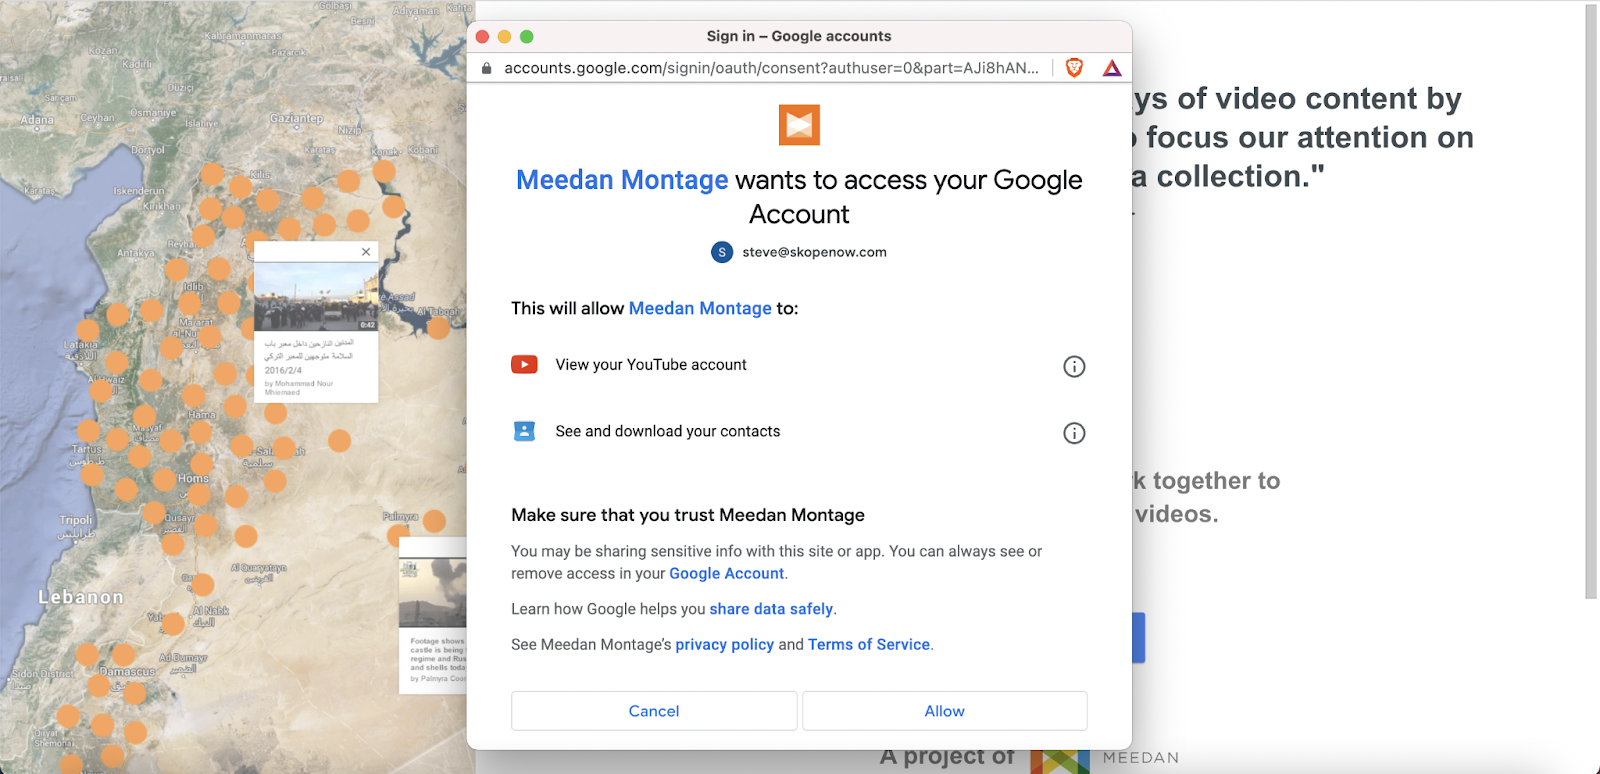The width and height of the screenshot is (1600, 774).
Task: Click the orange marker near Palmyra
Action: pos(434,521)
